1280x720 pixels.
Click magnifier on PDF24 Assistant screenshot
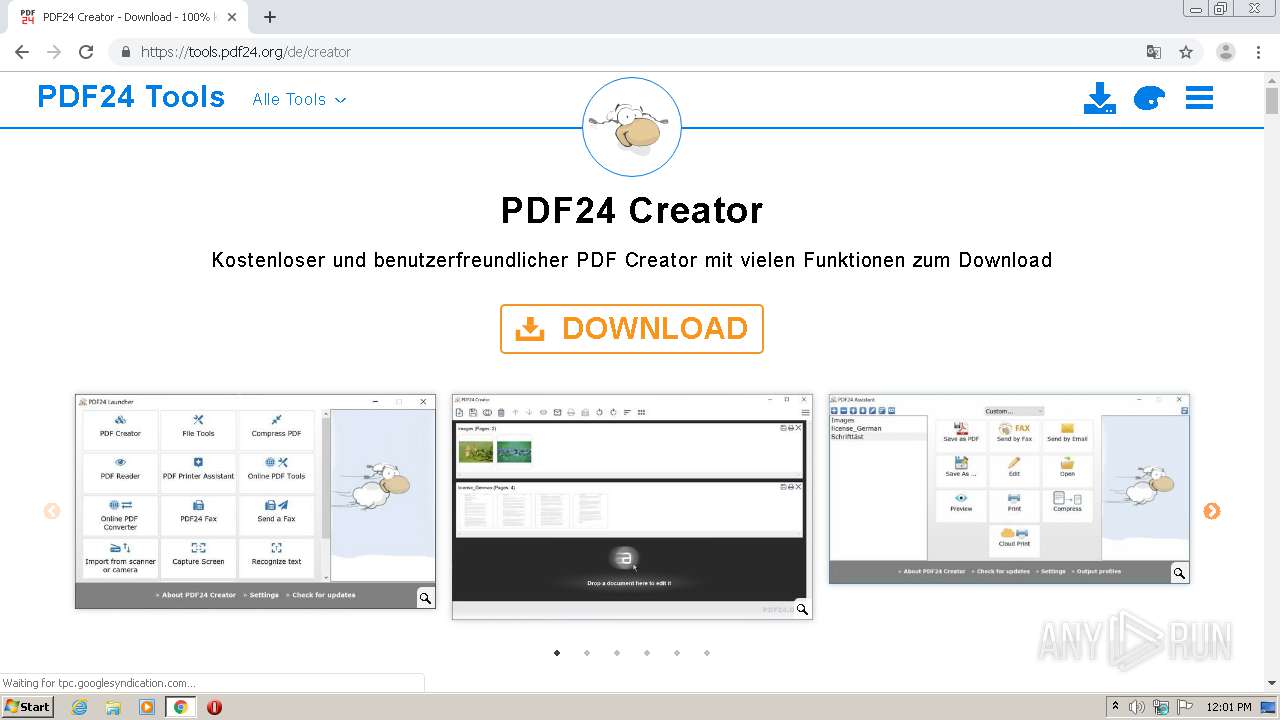tap(1179, 573)
